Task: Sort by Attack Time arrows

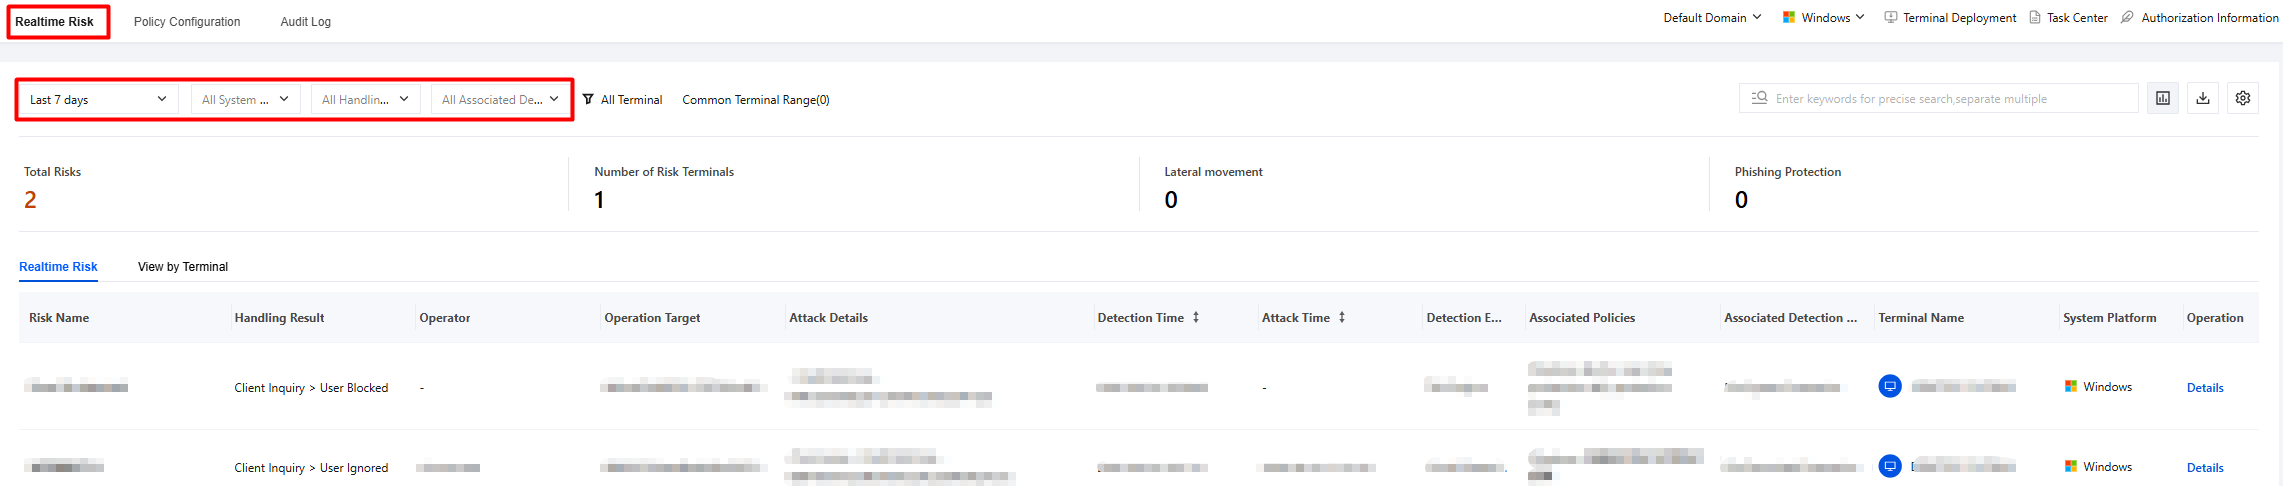Action: pos(1342,317)
